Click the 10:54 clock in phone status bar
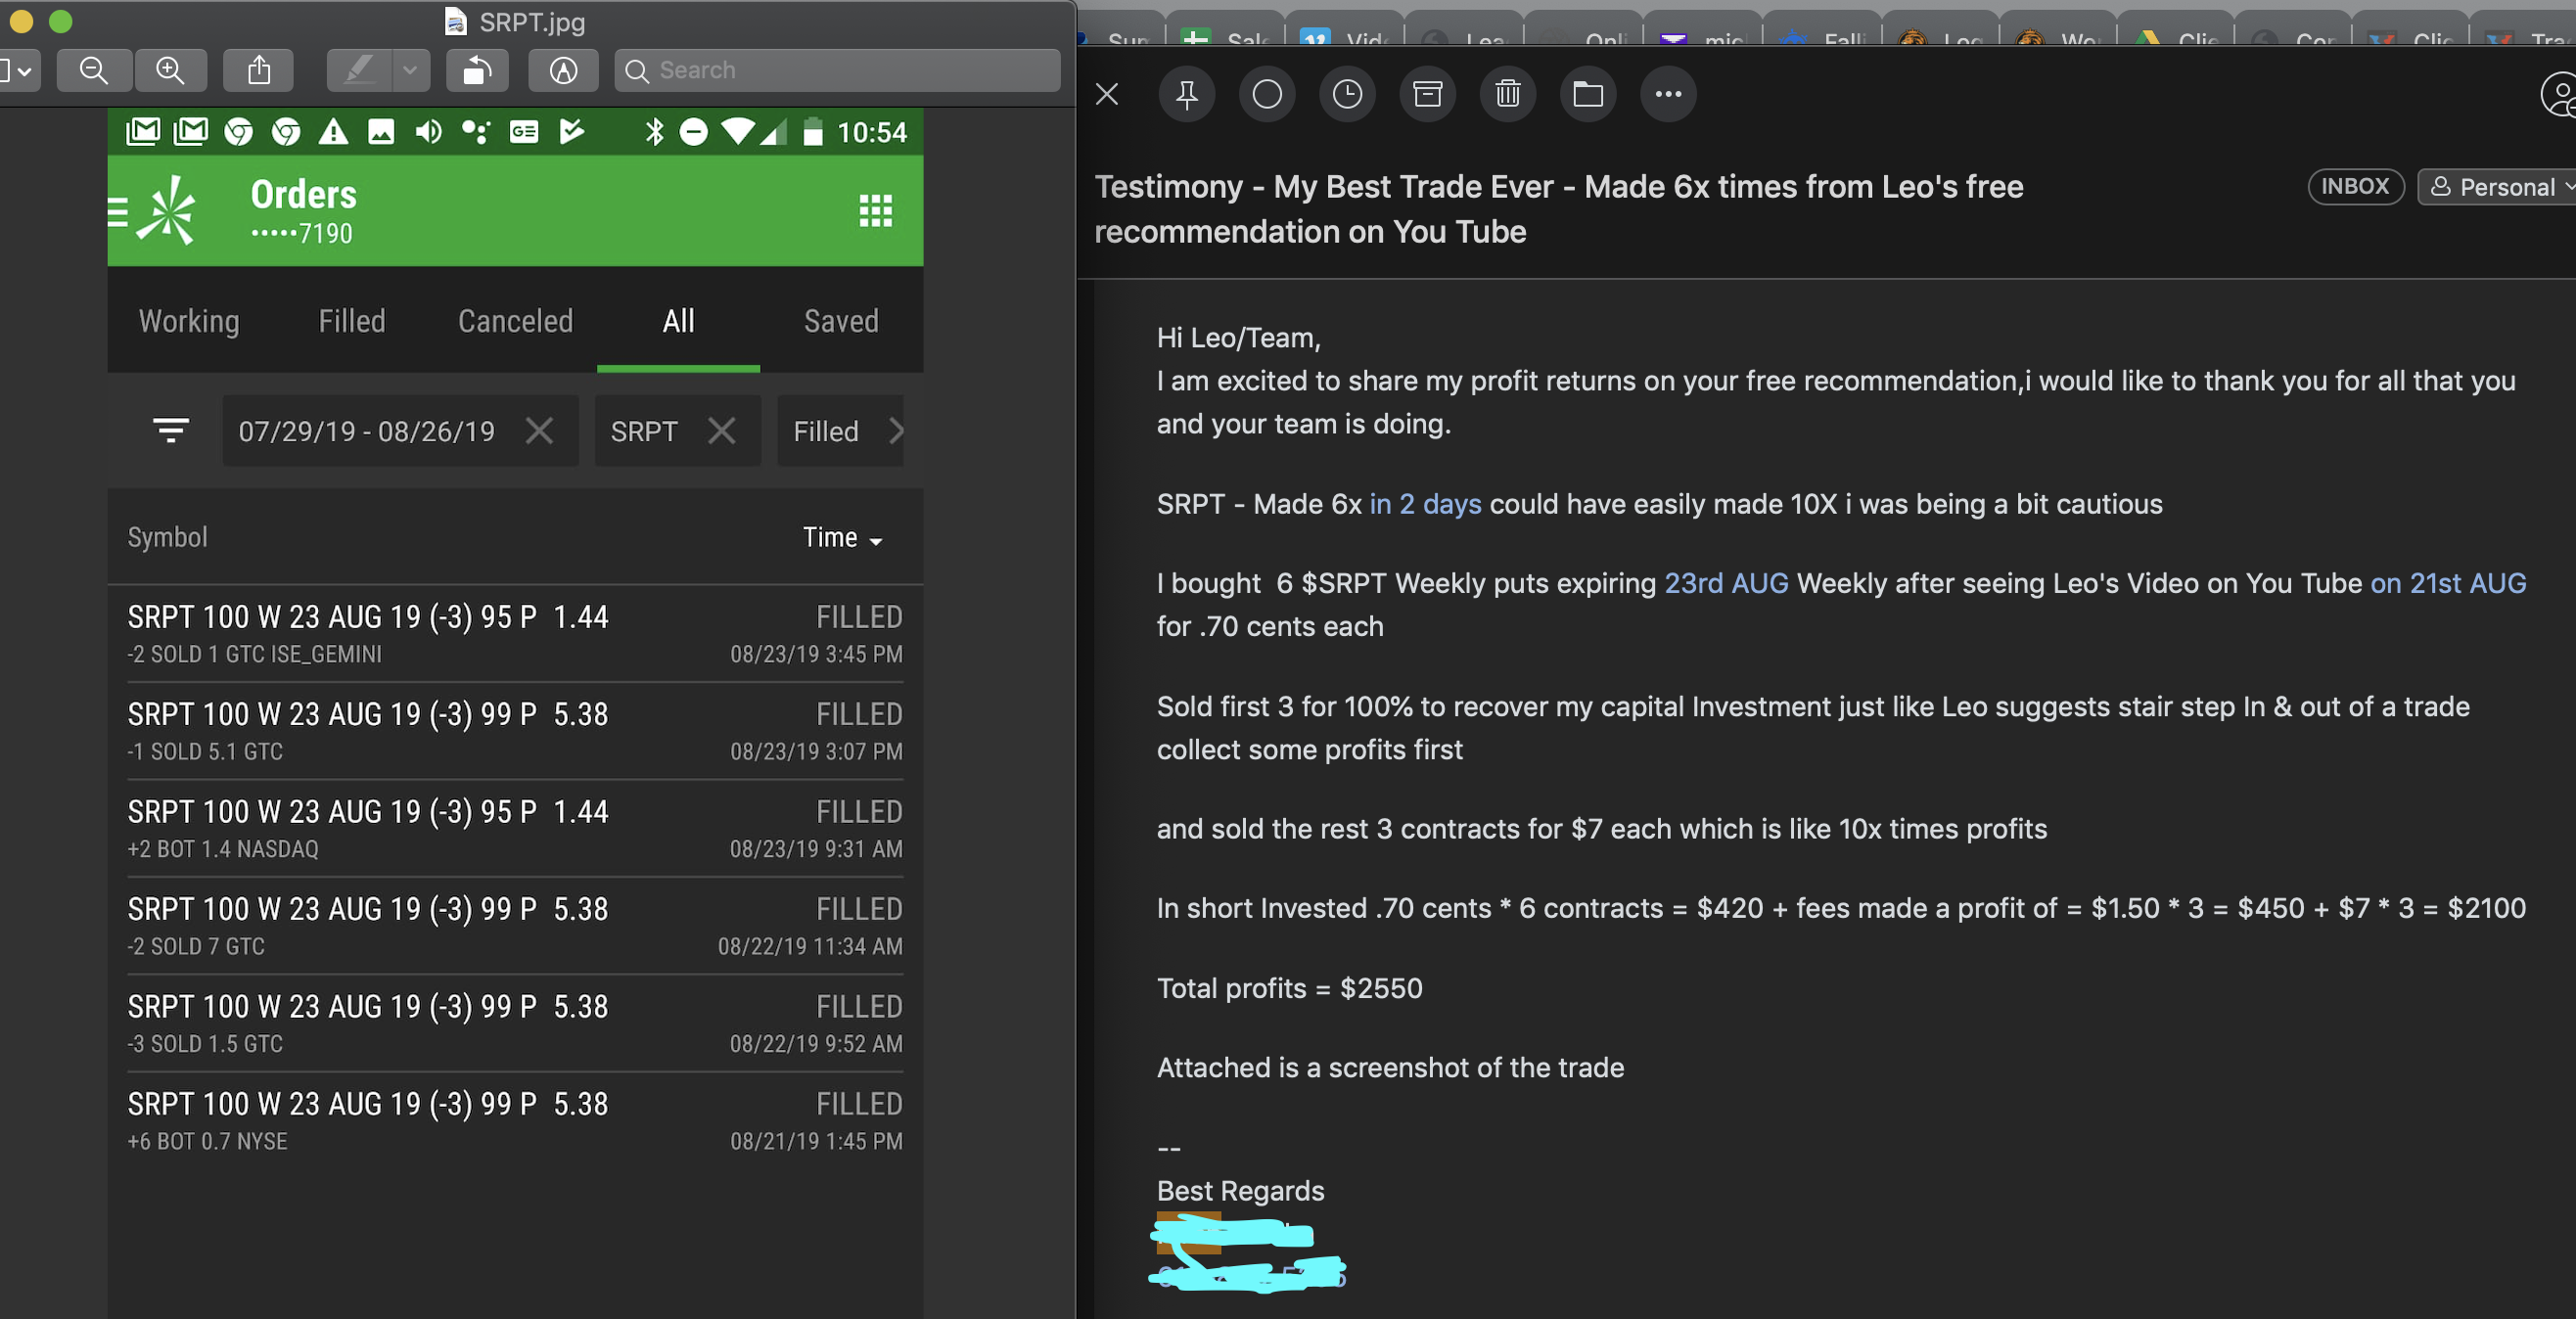2576x1319 pixels. [871, 132]
